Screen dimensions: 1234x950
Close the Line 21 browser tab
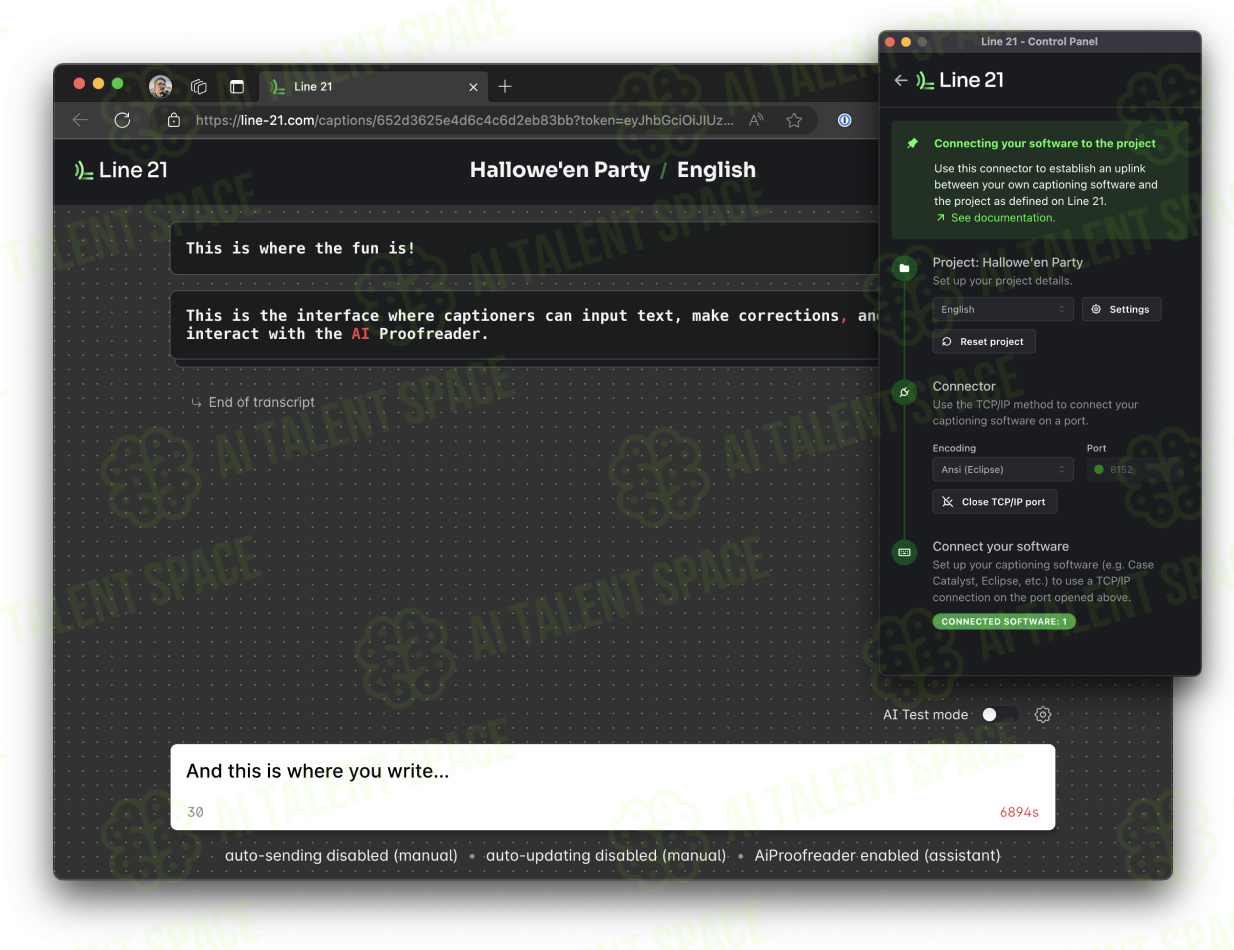pos(474,87)
